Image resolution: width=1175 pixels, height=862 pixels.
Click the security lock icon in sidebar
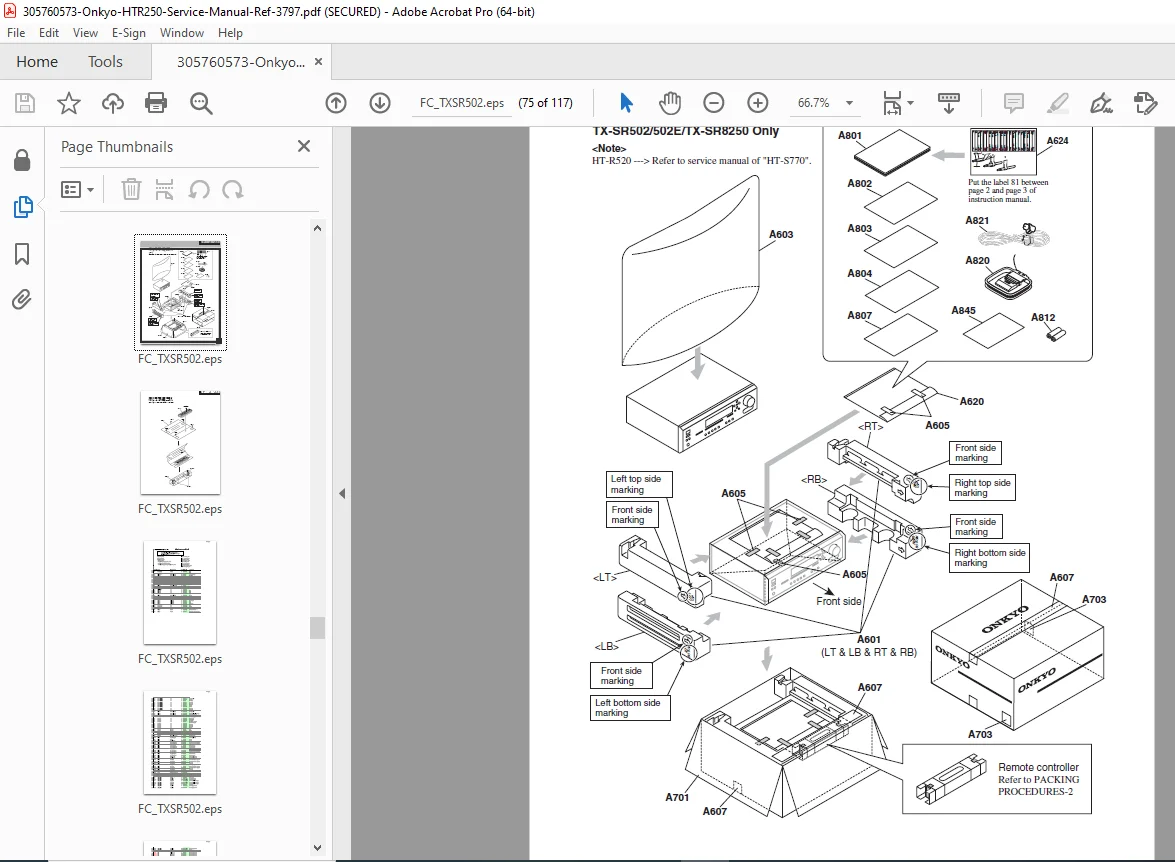(x=22, y=160)
